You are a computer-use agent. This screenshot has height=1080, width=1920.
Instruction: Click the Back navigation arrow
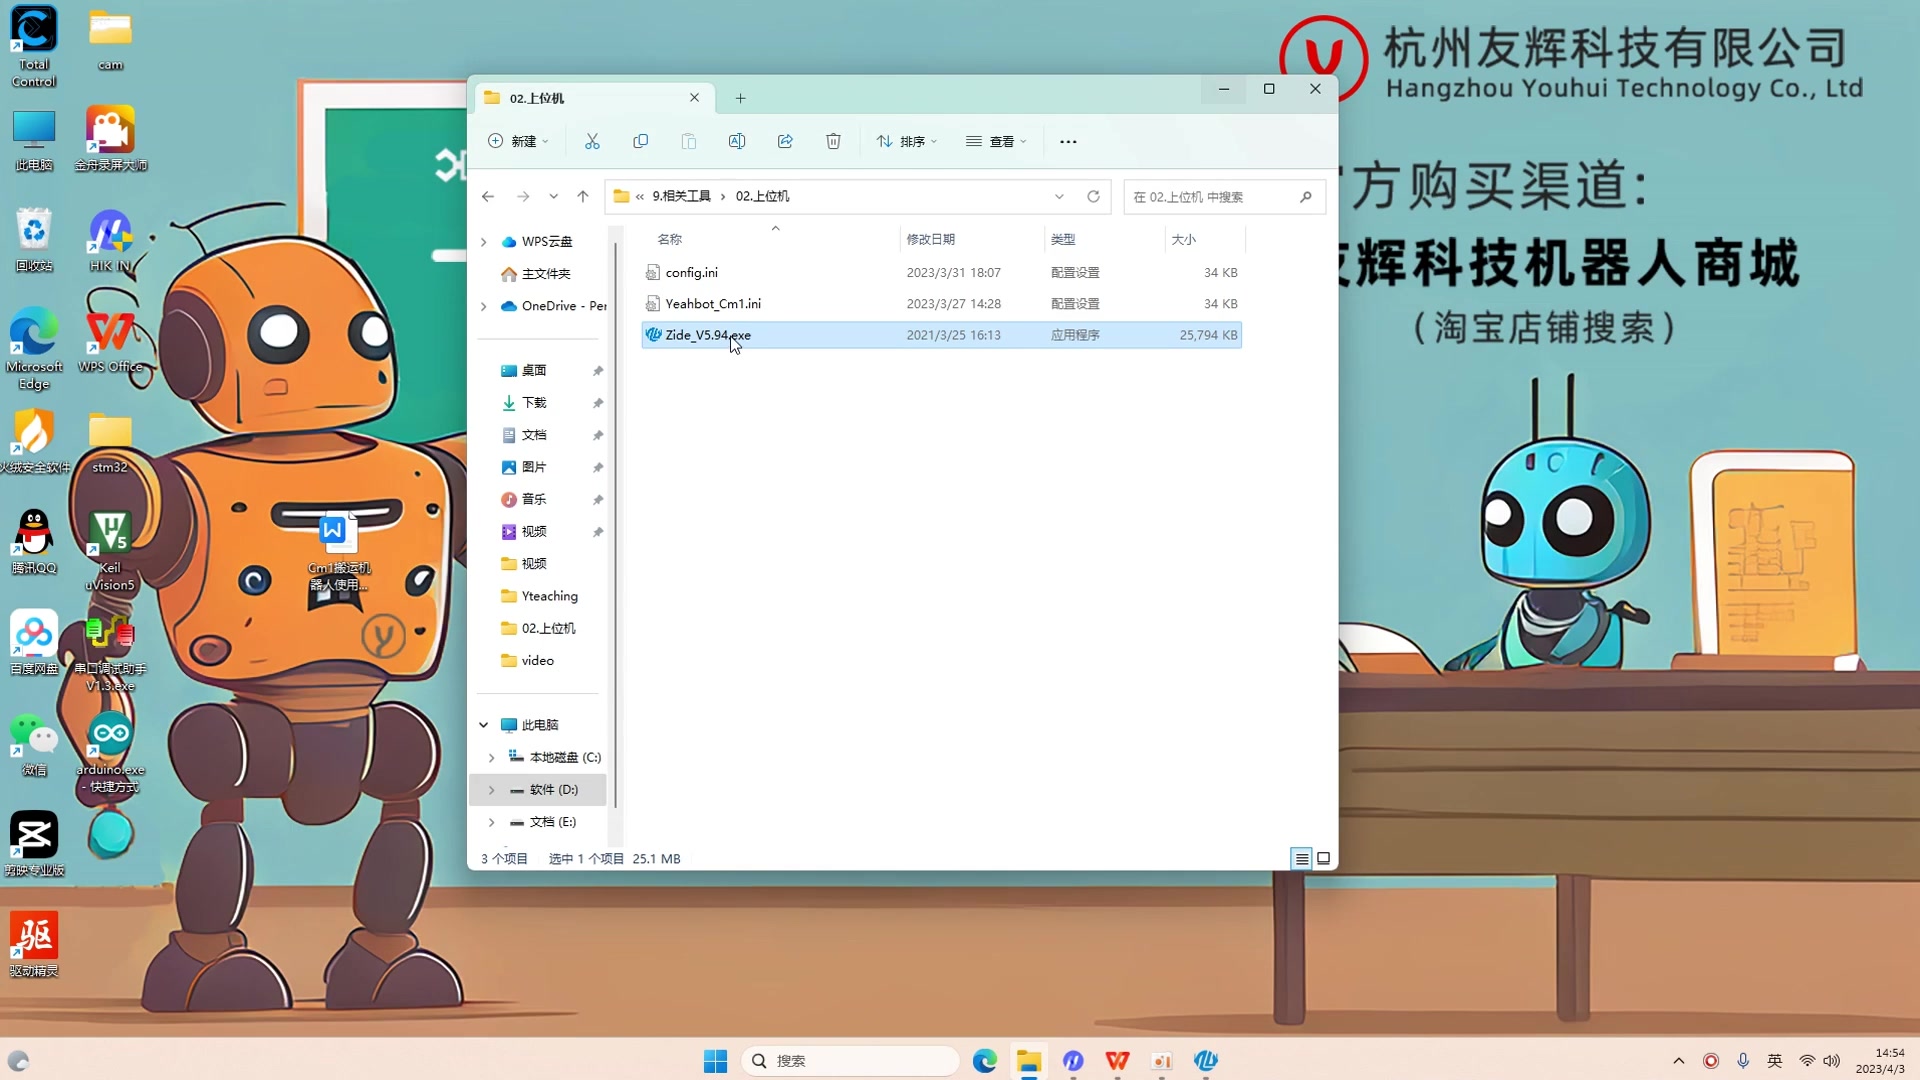pos(488,196)
